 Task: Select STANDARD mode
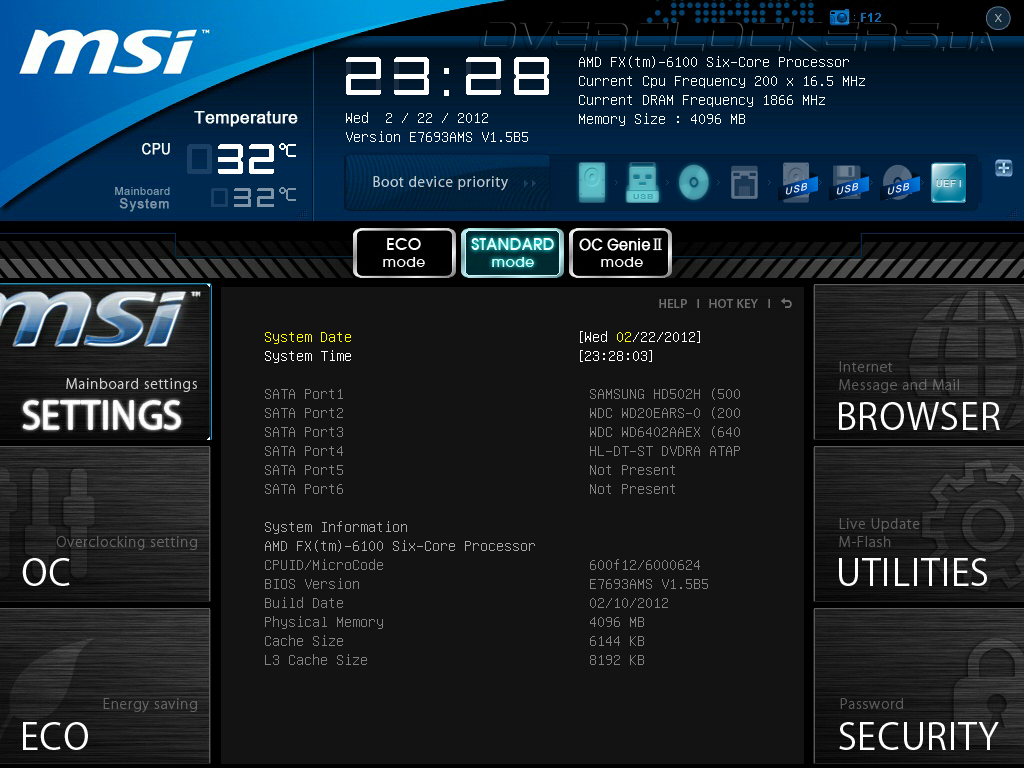513,253
